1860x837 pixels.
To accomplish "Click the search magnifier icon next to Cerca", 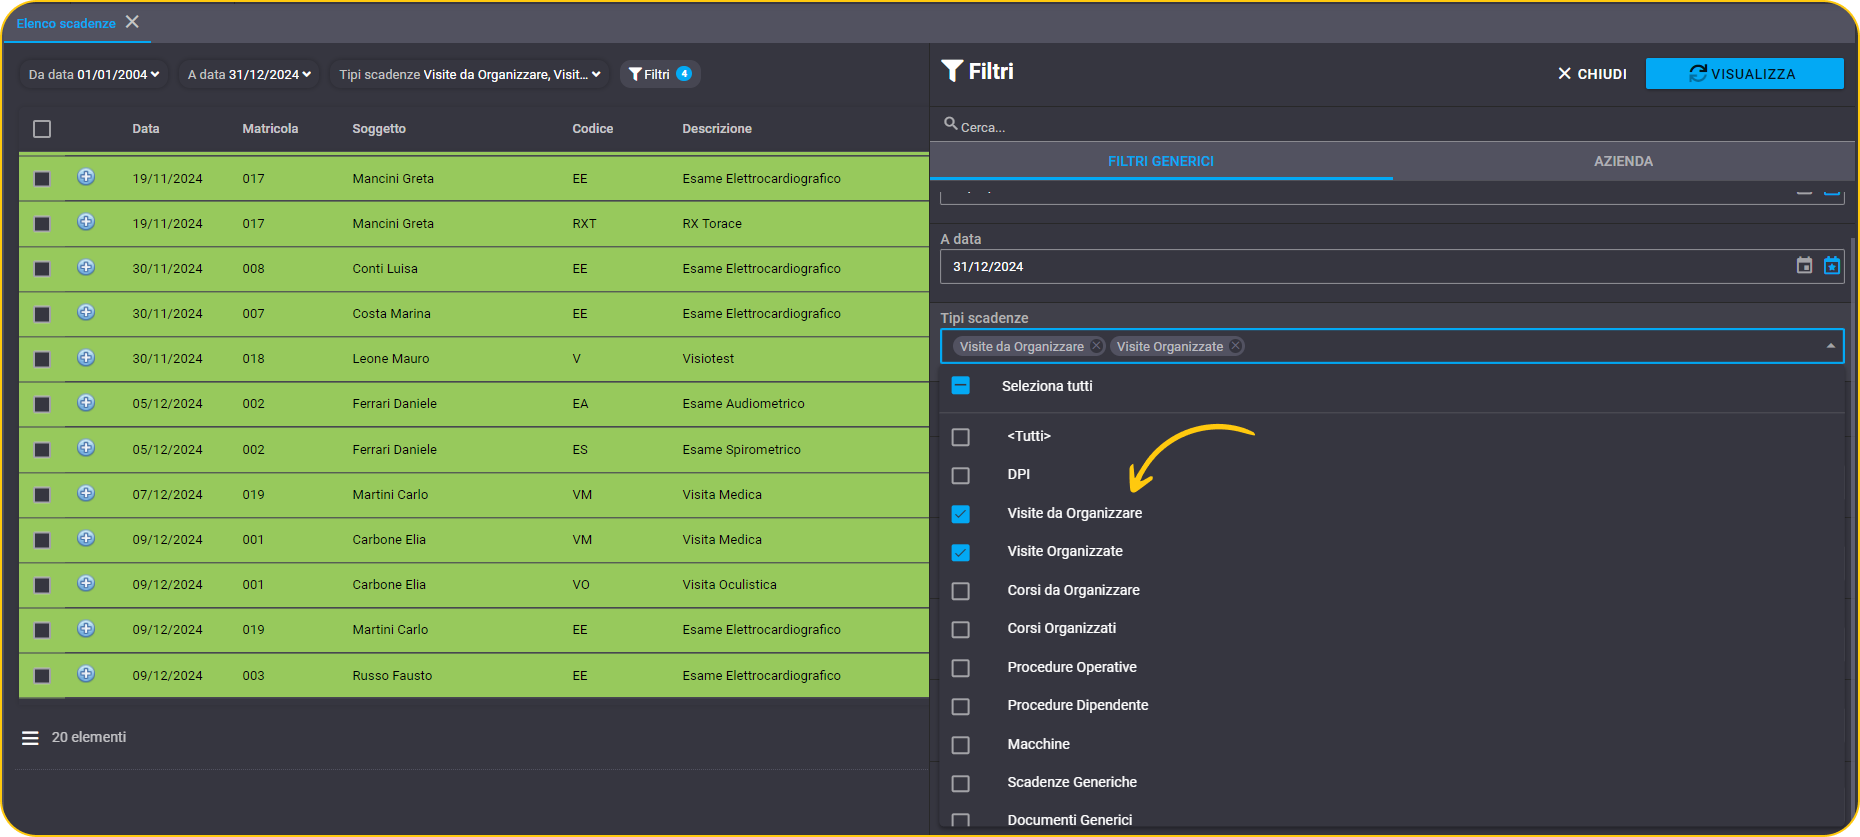I will [950, 124].
